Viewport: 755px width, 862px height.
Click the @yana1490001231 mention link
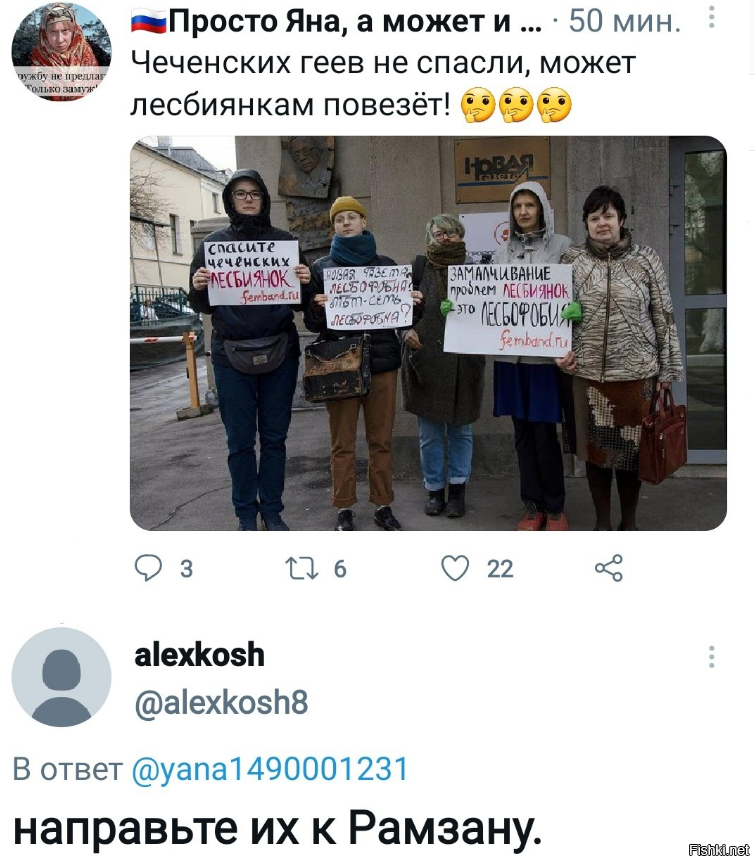(270, 769)
